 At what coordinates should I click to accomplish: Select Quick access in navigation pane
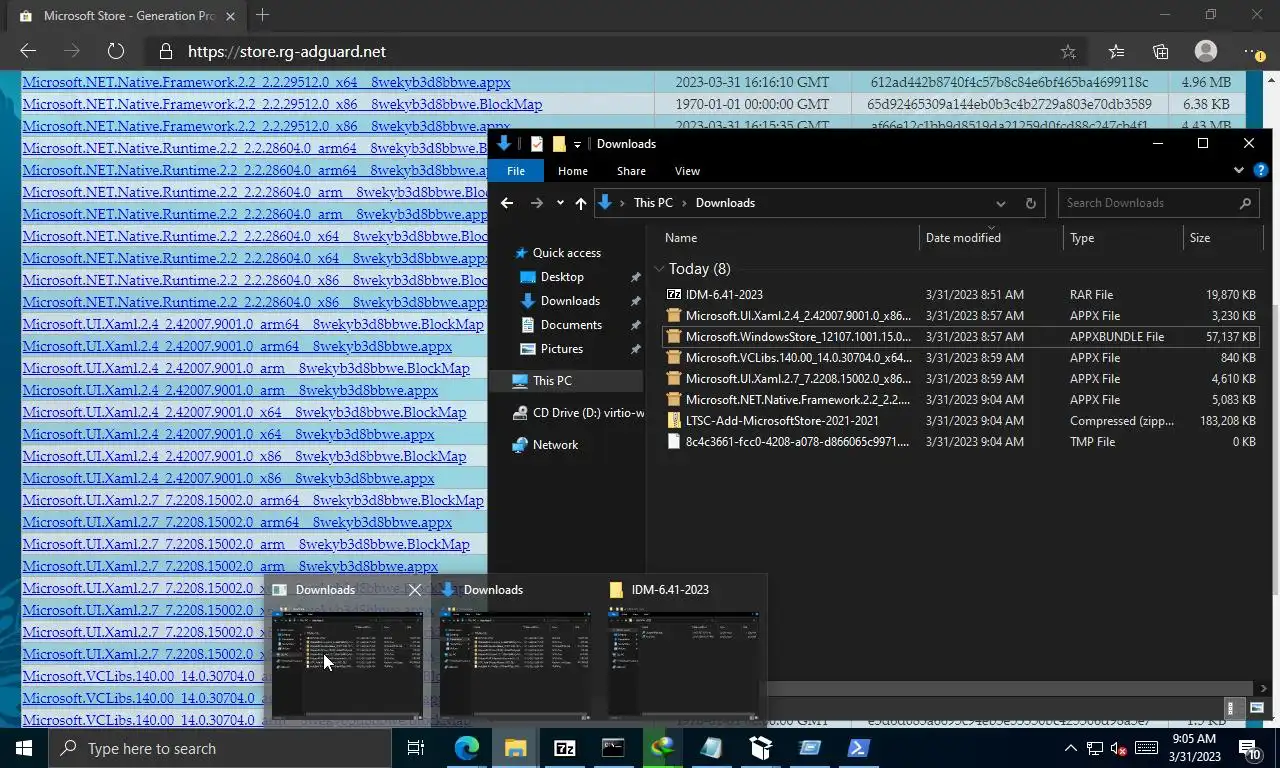click(567, 253)
